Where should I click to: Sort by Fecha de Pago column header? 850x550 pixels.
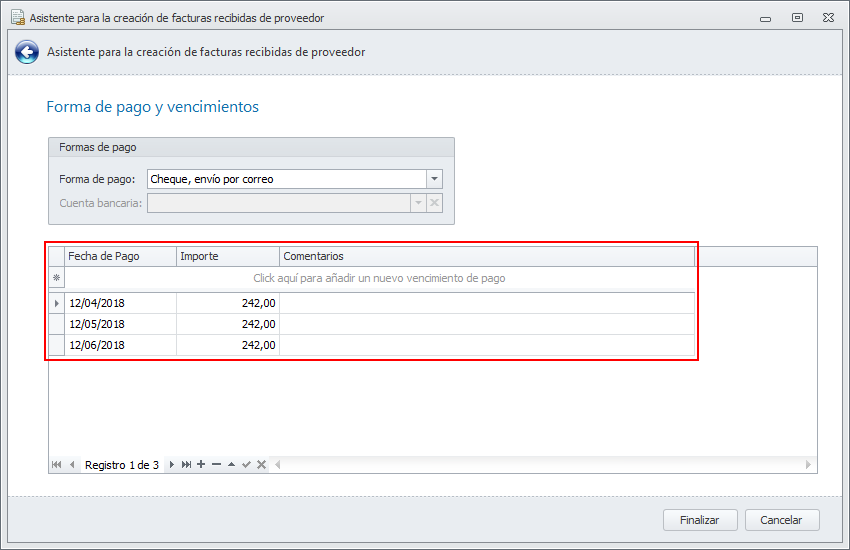click(x=120, y=256)
